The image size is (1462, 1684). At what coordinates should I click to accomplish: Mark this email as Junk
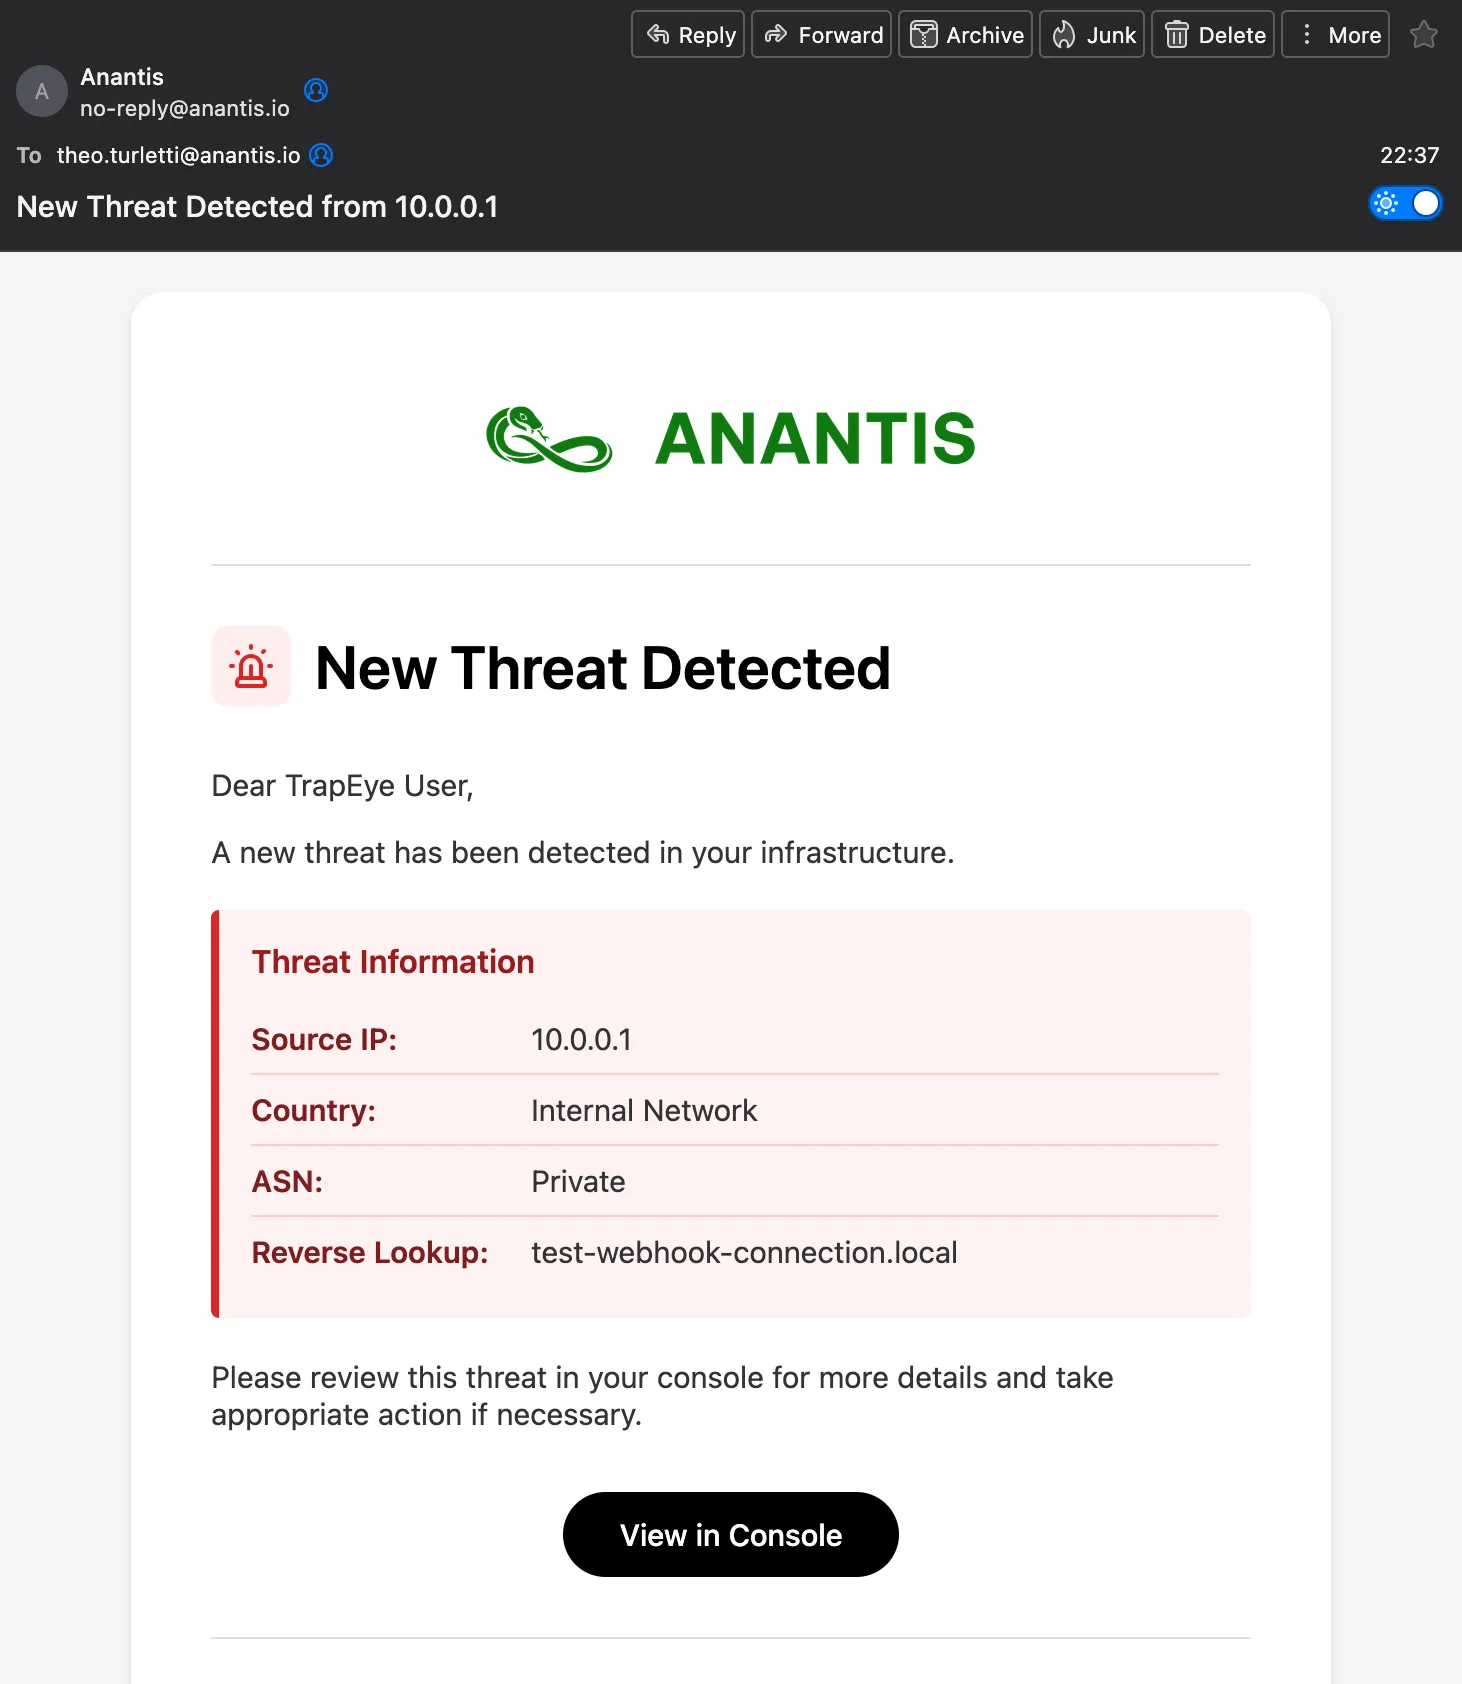[1092, 35]
